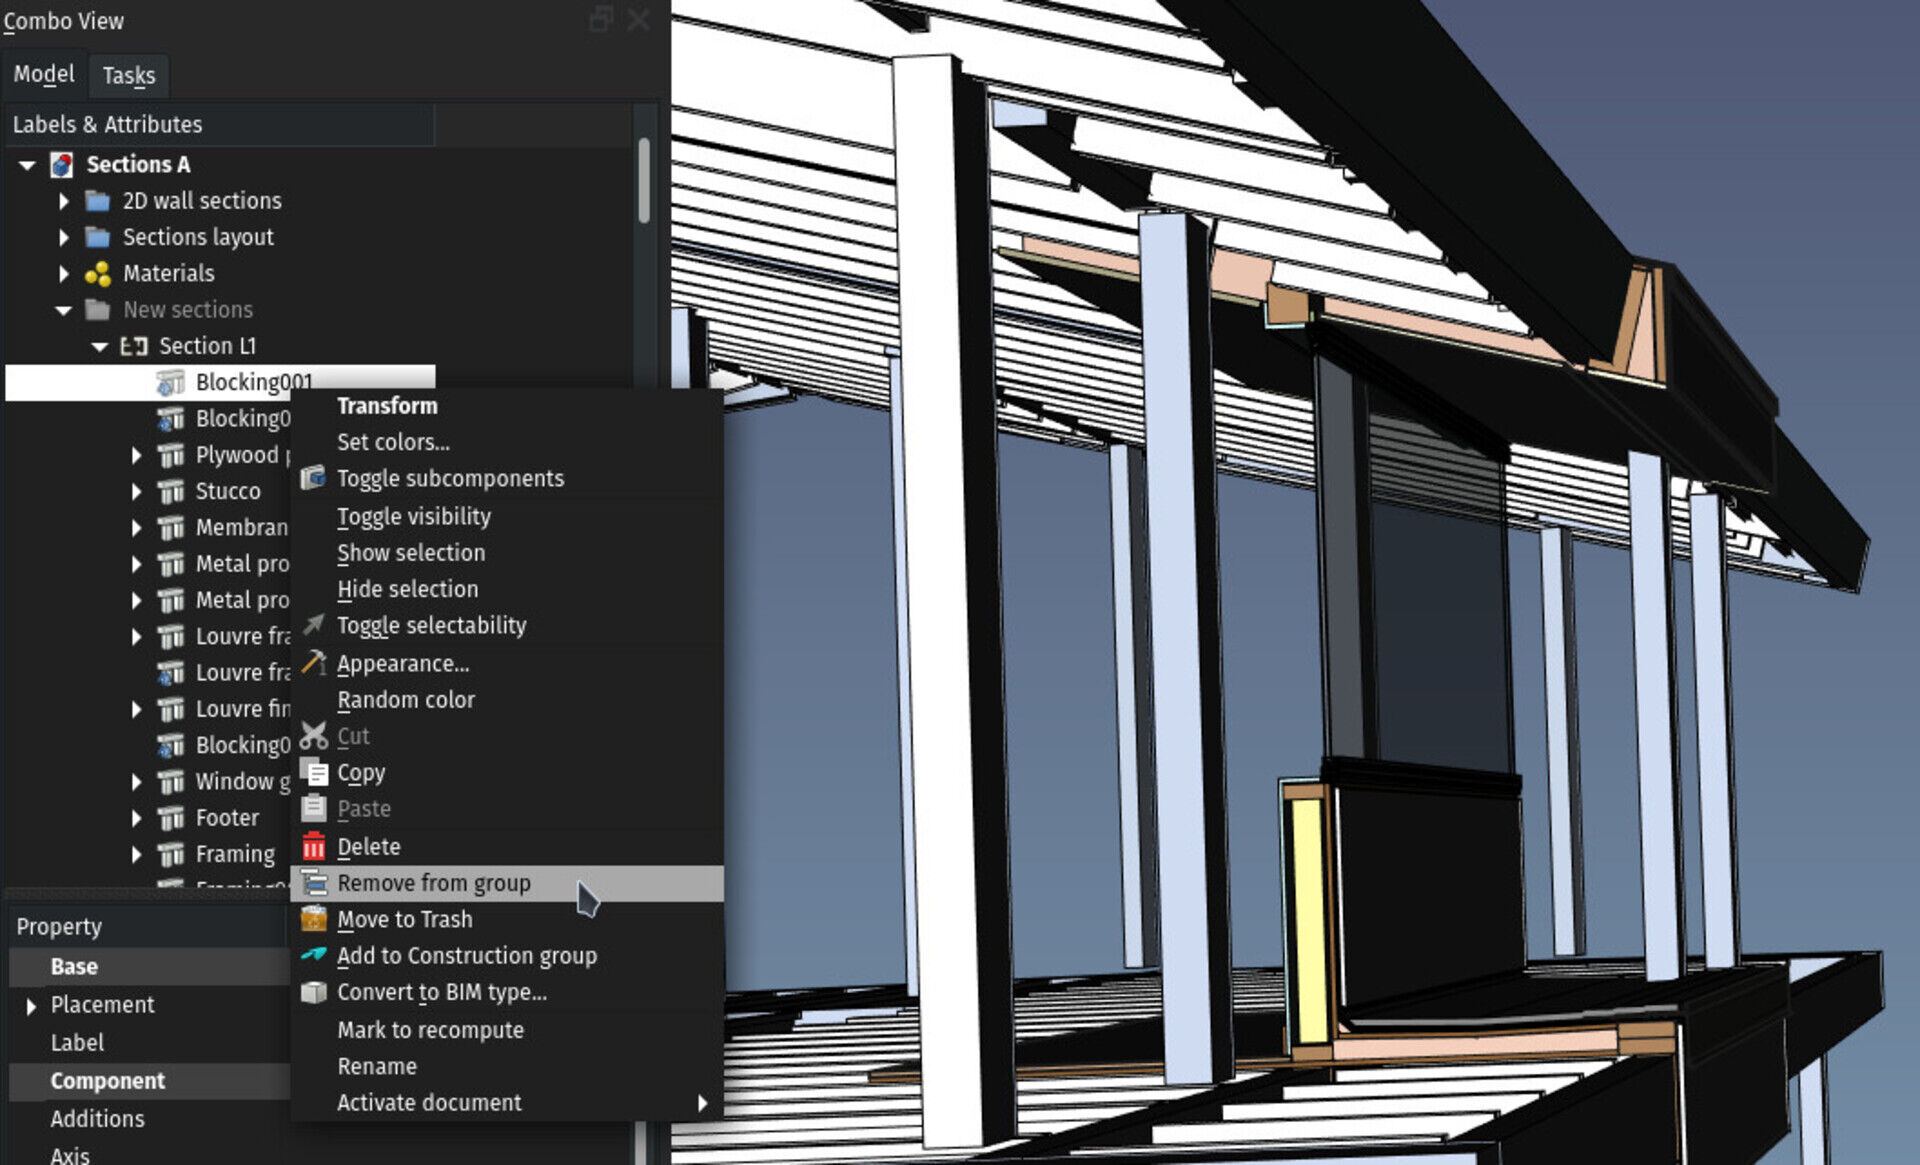Open Set colors dialog
The width and height of the screenshot is (1920, 1165).
tap(393, 442)
